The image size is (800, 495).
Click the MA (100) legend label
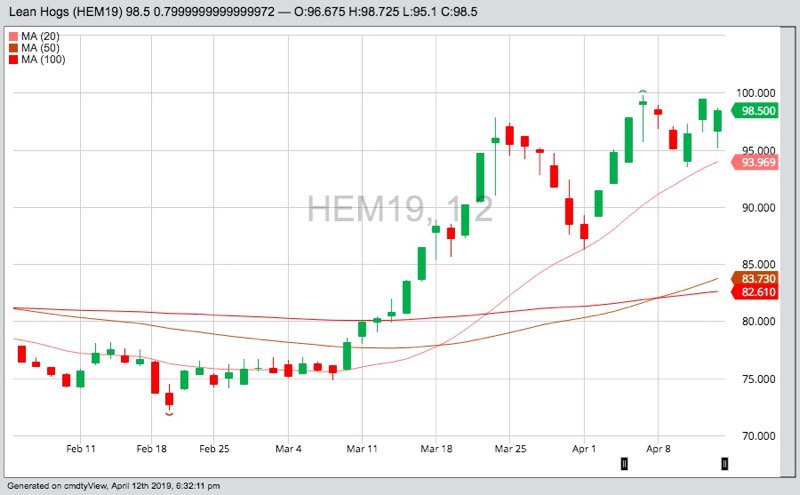coord(43,60)
